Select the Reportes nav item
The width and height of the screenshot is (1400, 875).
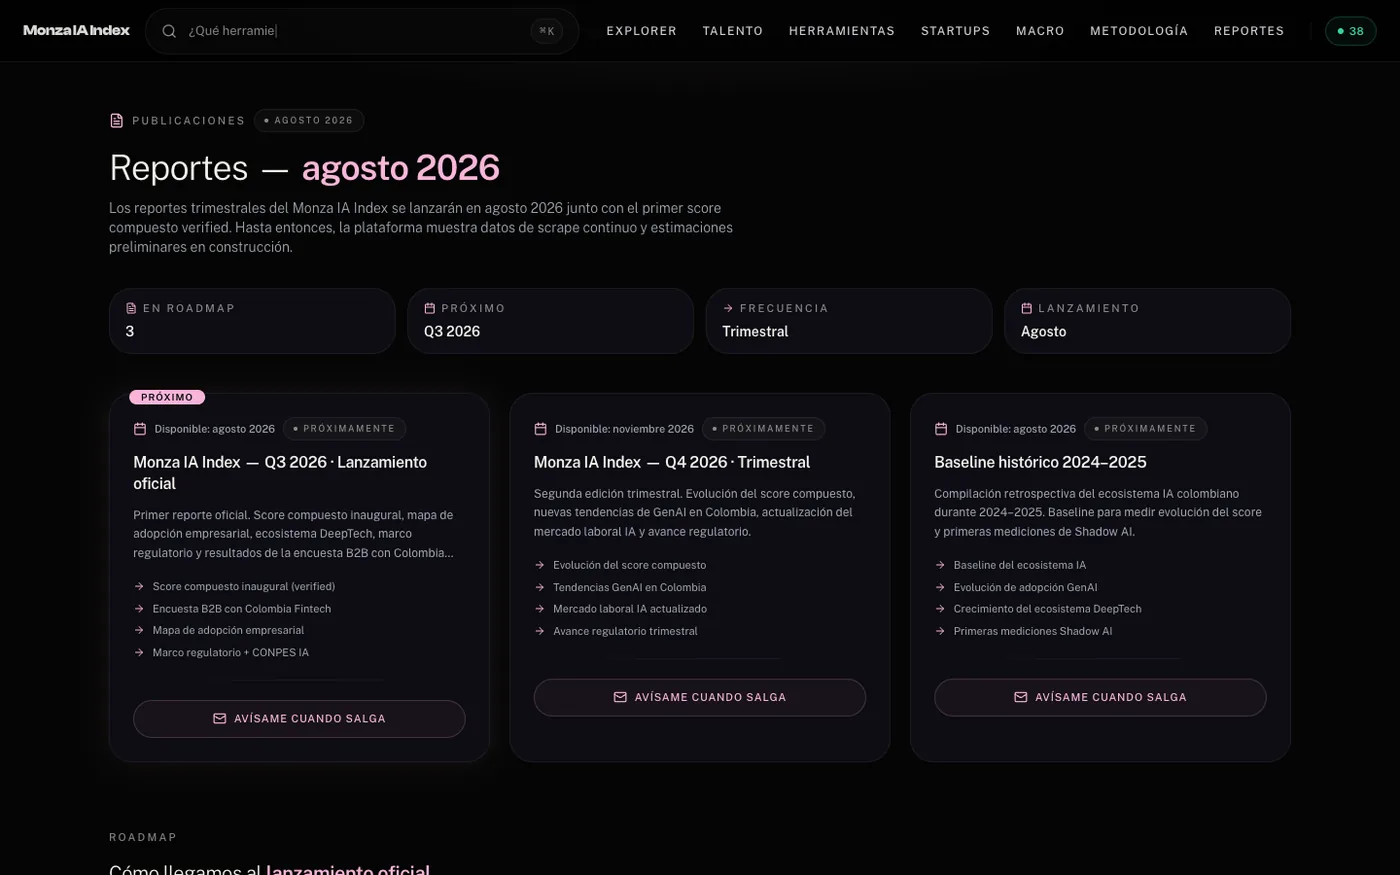1249,31
